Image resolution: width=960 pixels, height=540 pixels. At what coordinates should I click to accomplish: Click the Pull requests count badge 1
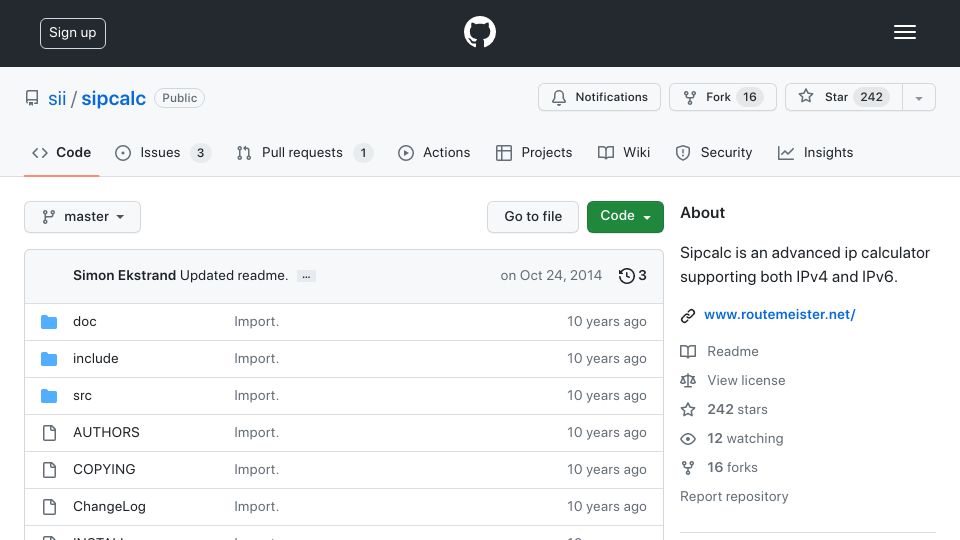tap(363, 153)
